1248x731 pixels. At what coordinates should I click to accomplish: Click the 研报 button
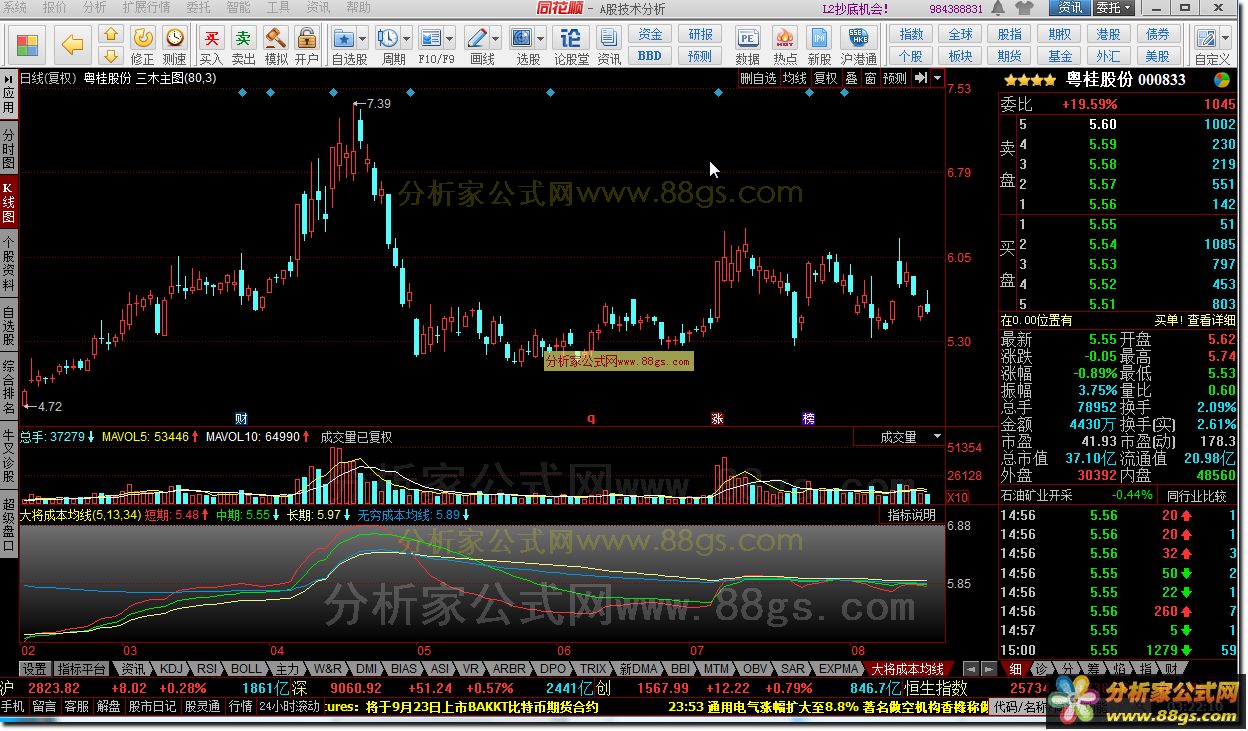[701, 35]
